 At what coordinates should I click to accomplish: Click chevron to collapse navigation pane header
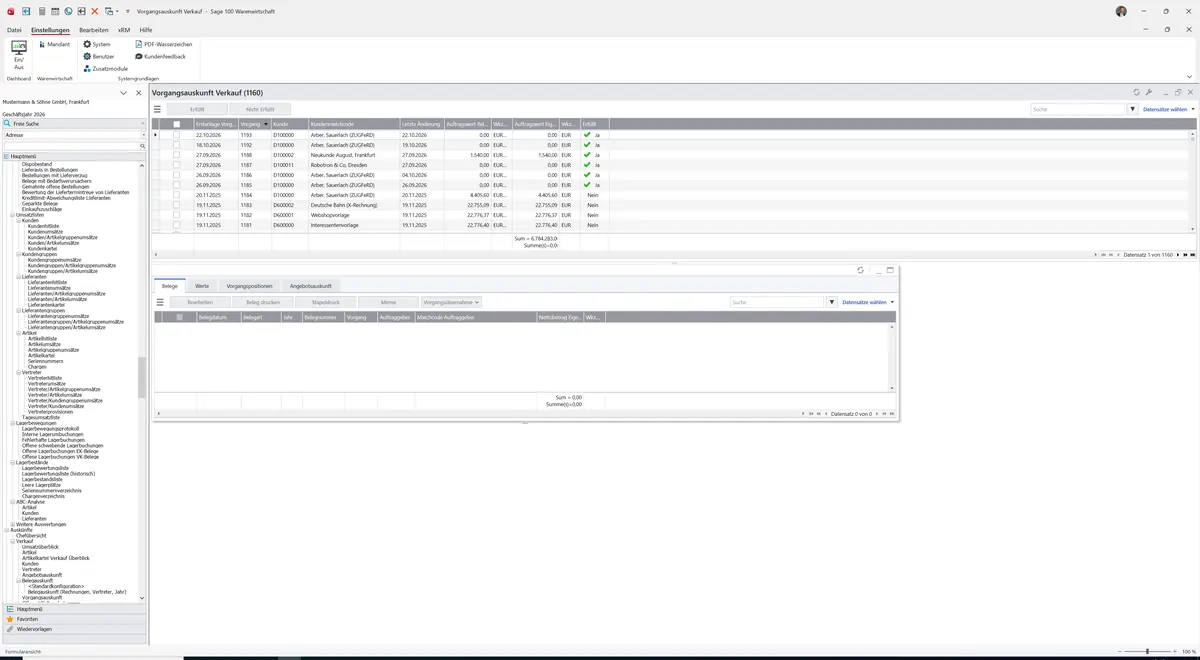click(124, 93)
